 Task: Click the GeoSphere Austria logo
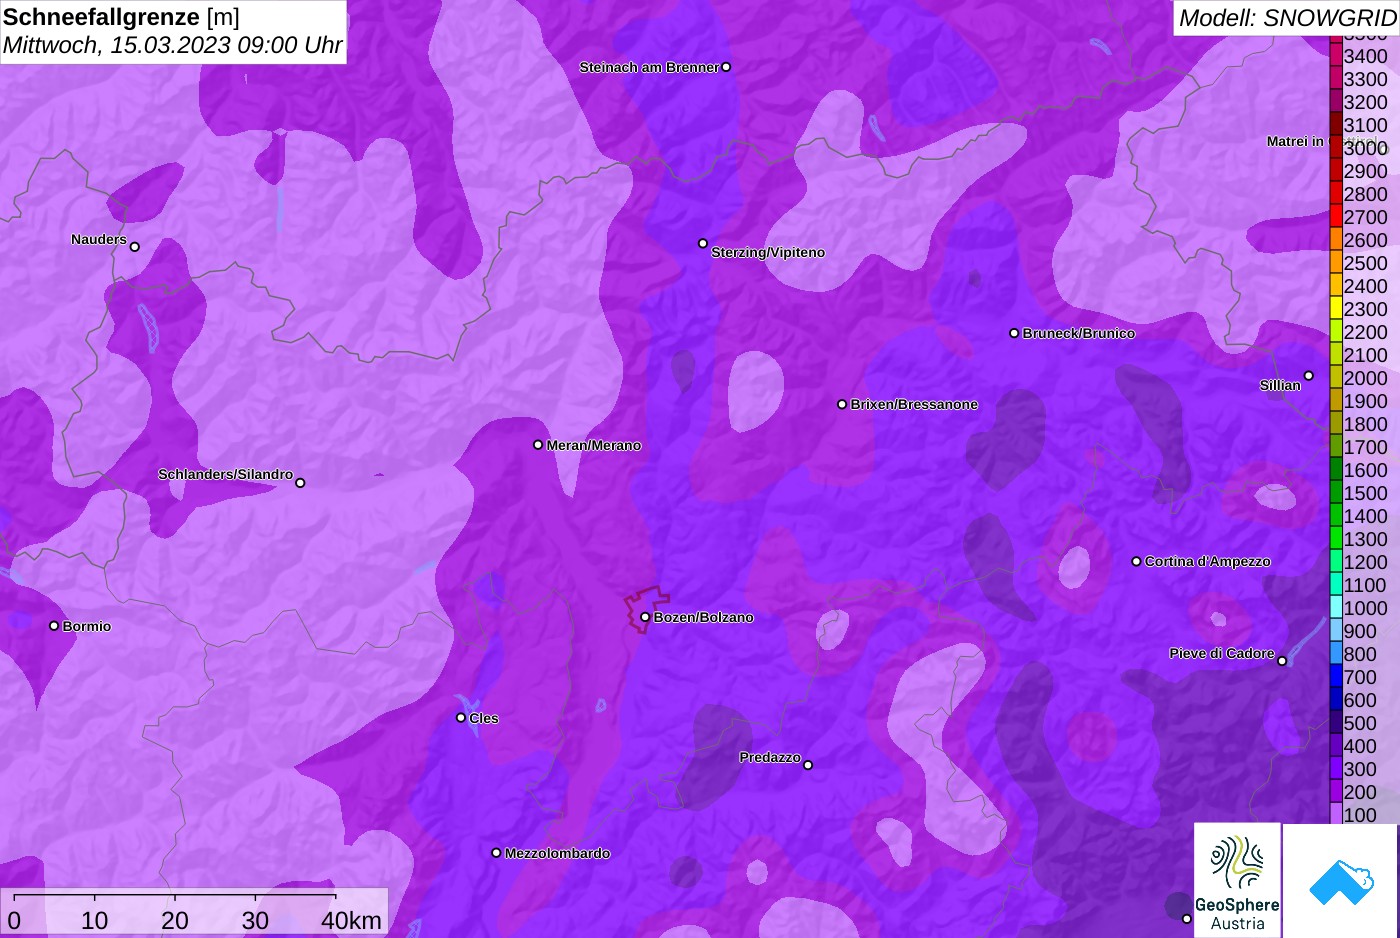point(1237,880)
